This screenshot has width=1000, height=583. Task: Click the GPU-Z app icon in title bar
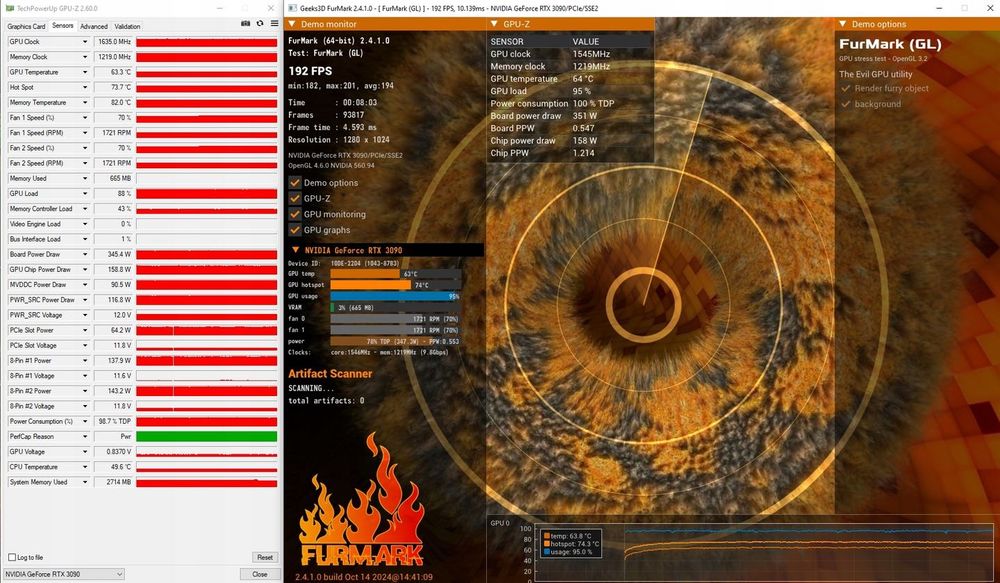pos(10,8)
